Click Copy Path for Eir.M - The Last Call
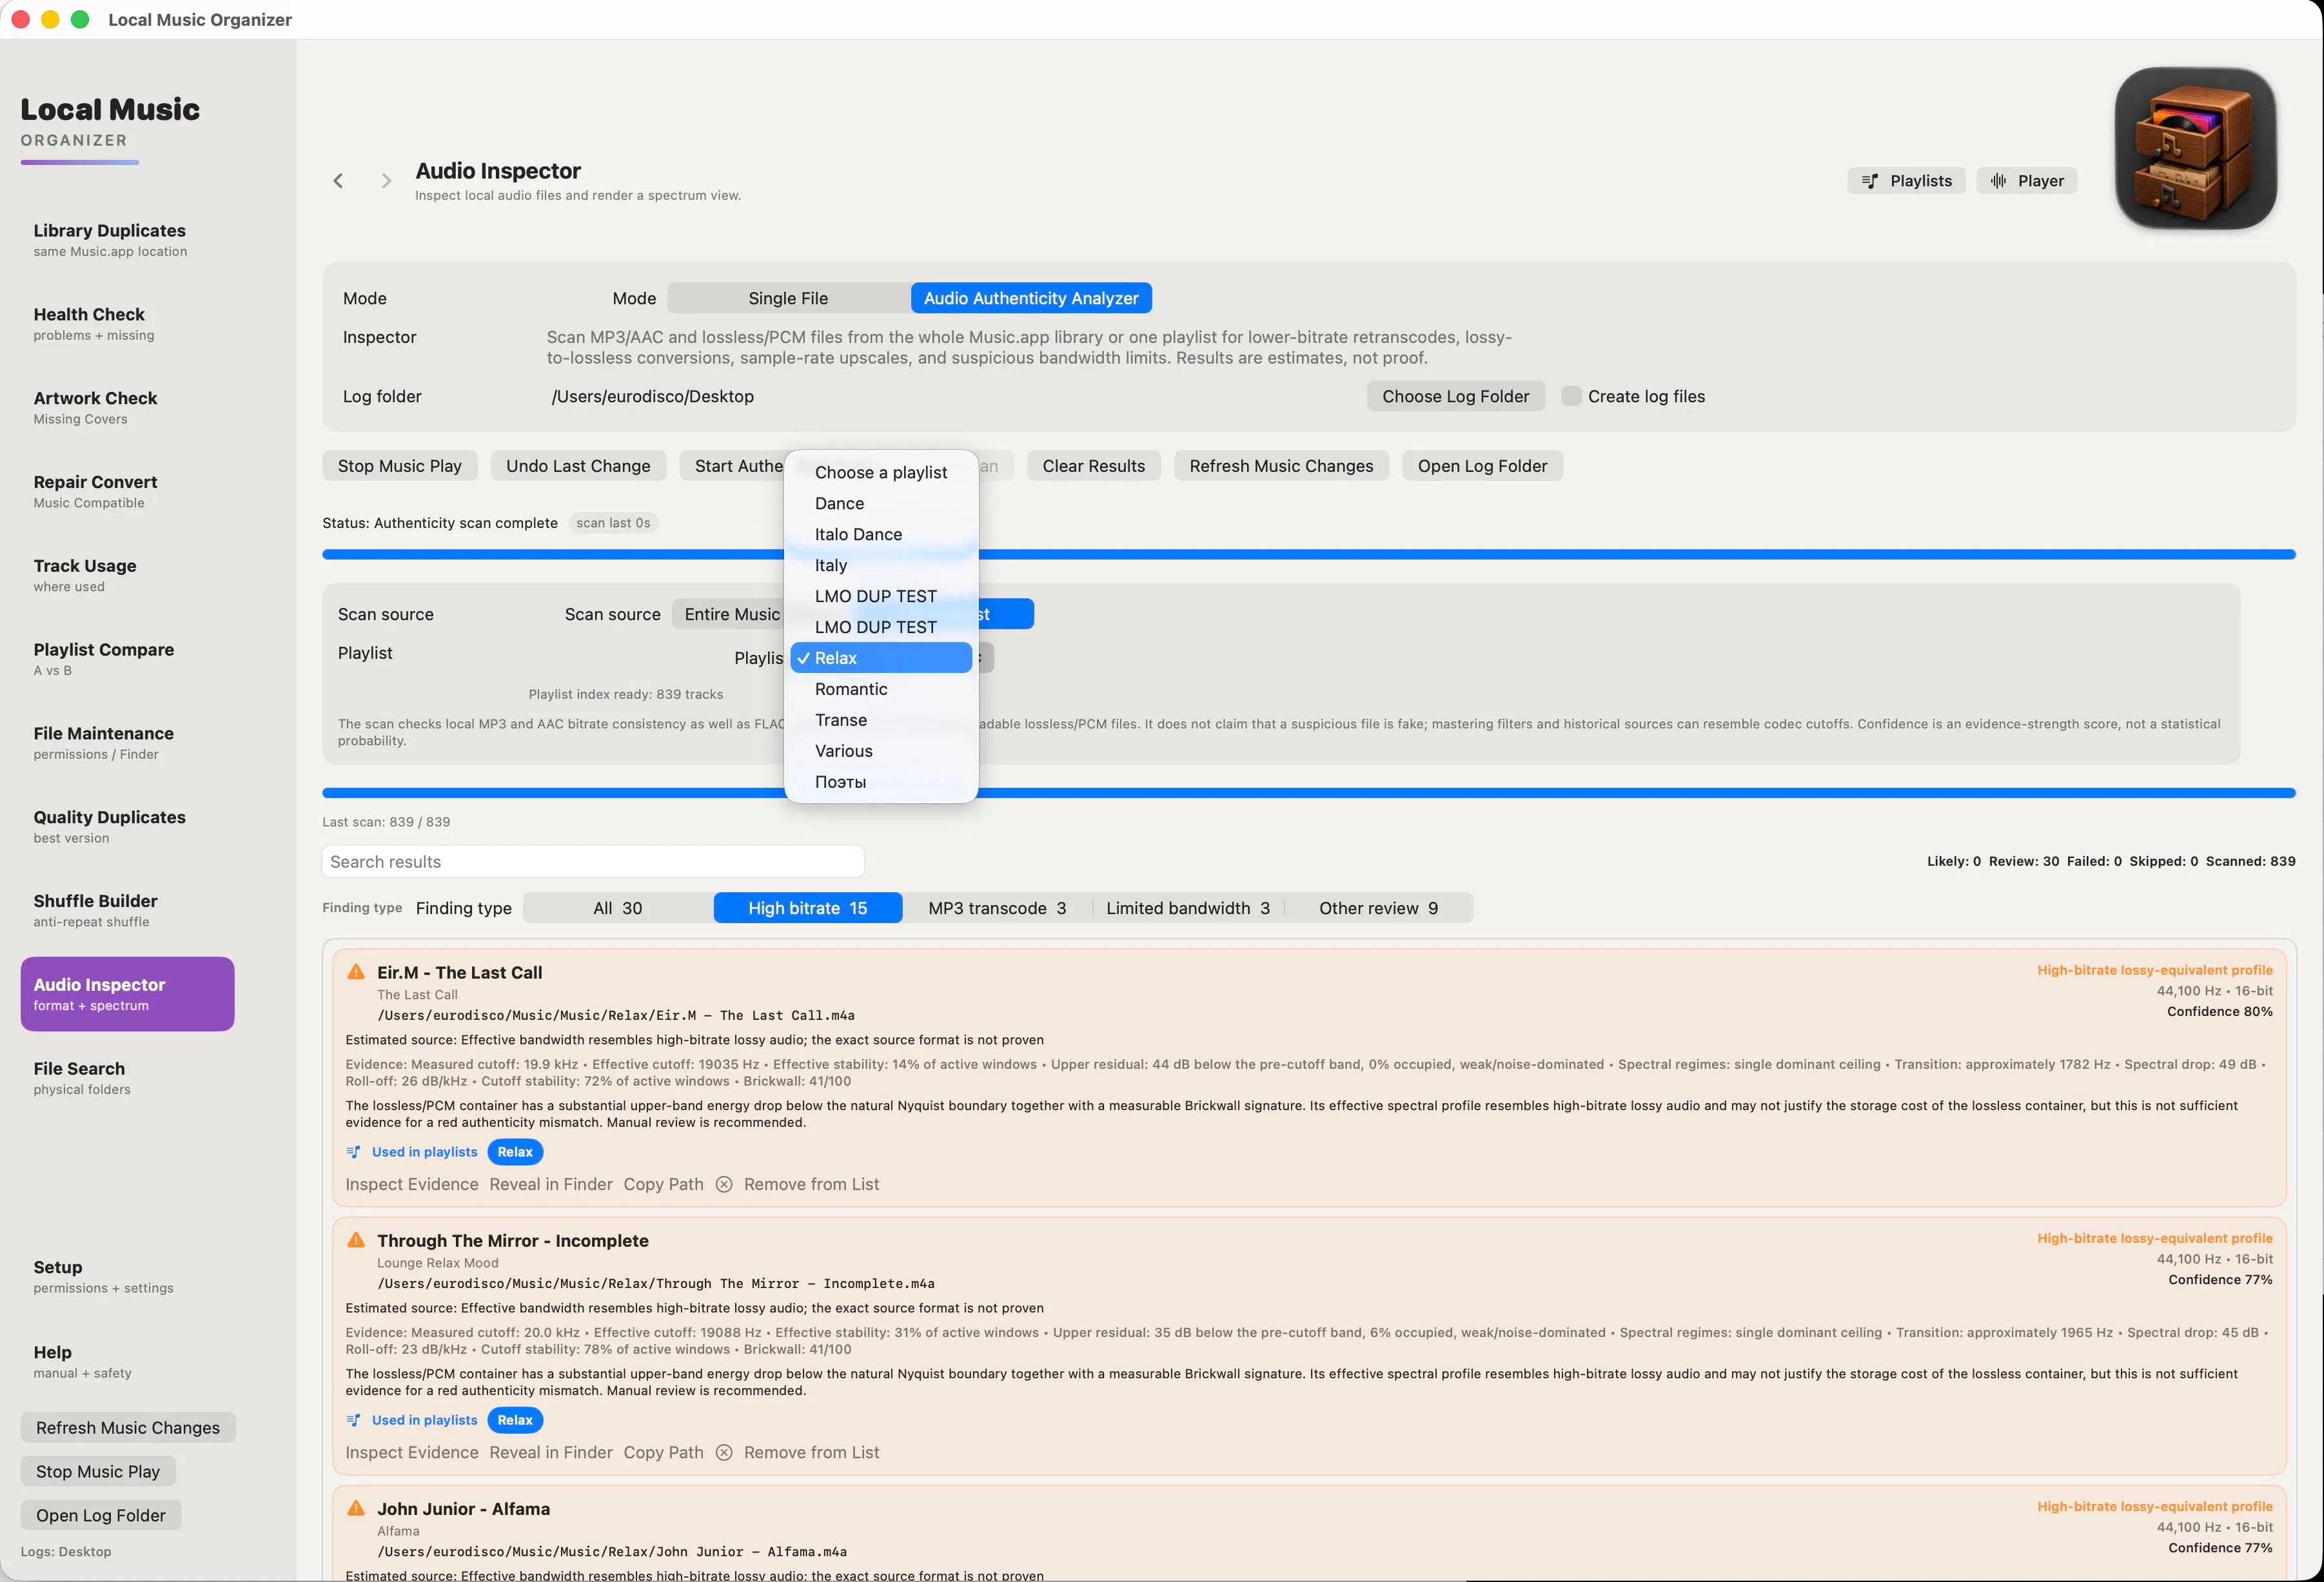 point(663,1184)
